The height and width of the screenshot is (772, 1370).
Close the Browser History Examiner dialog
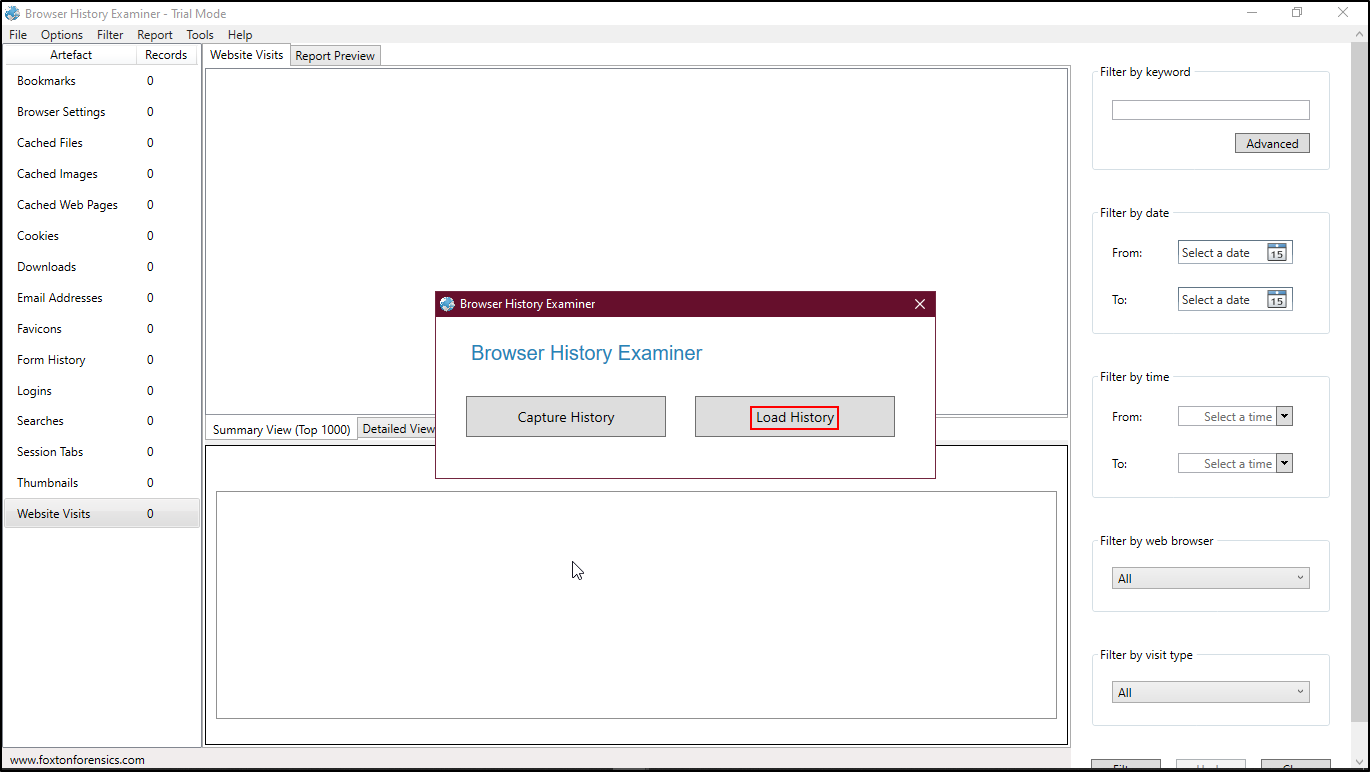coord(920,304)
